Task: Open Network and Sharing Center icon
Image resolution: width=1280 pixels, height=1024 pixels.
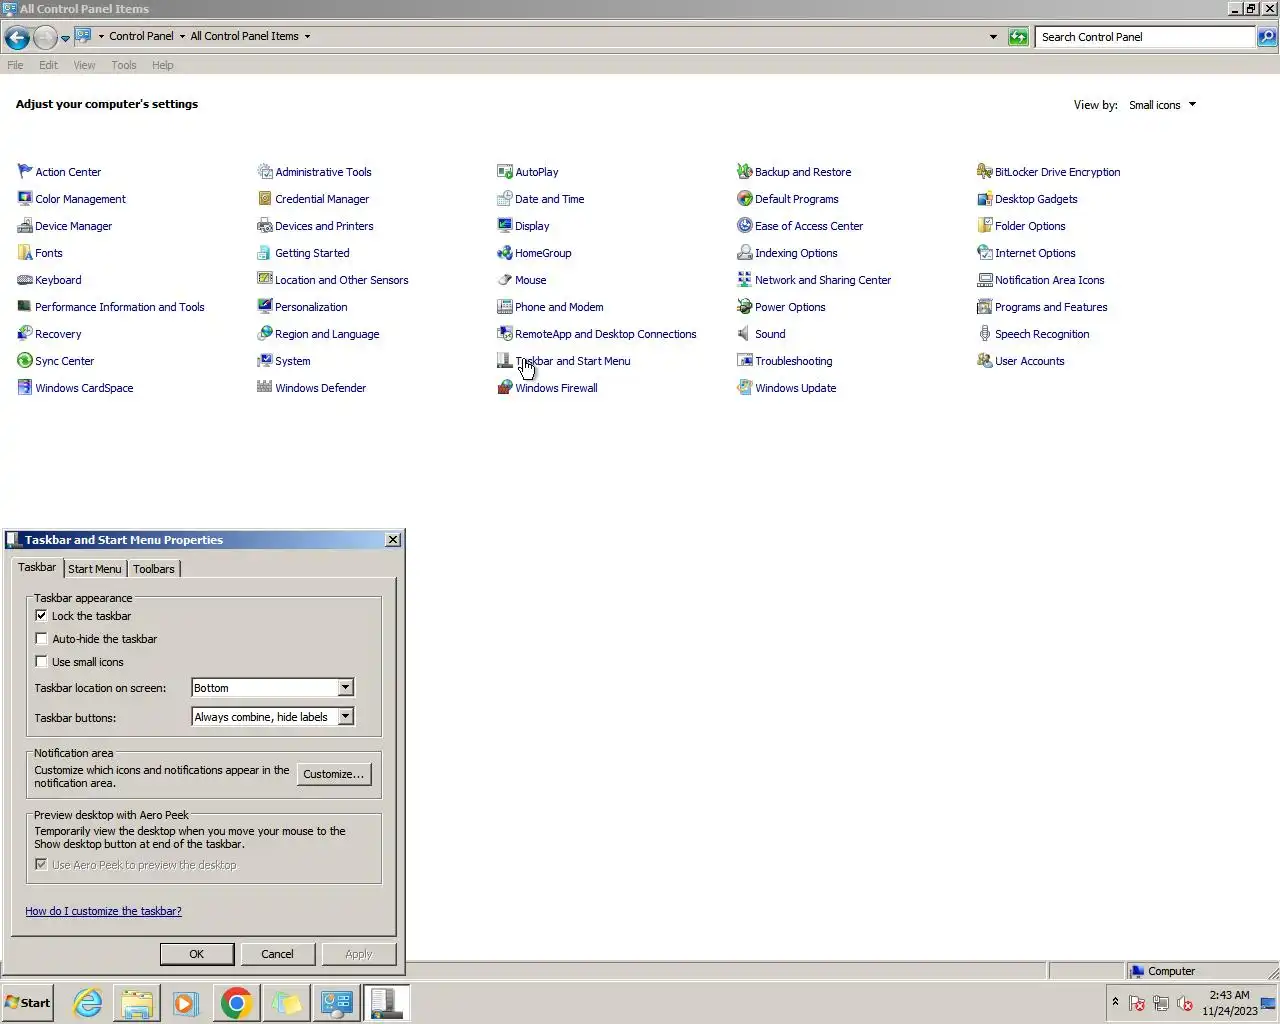Action: tap(745, 280)
